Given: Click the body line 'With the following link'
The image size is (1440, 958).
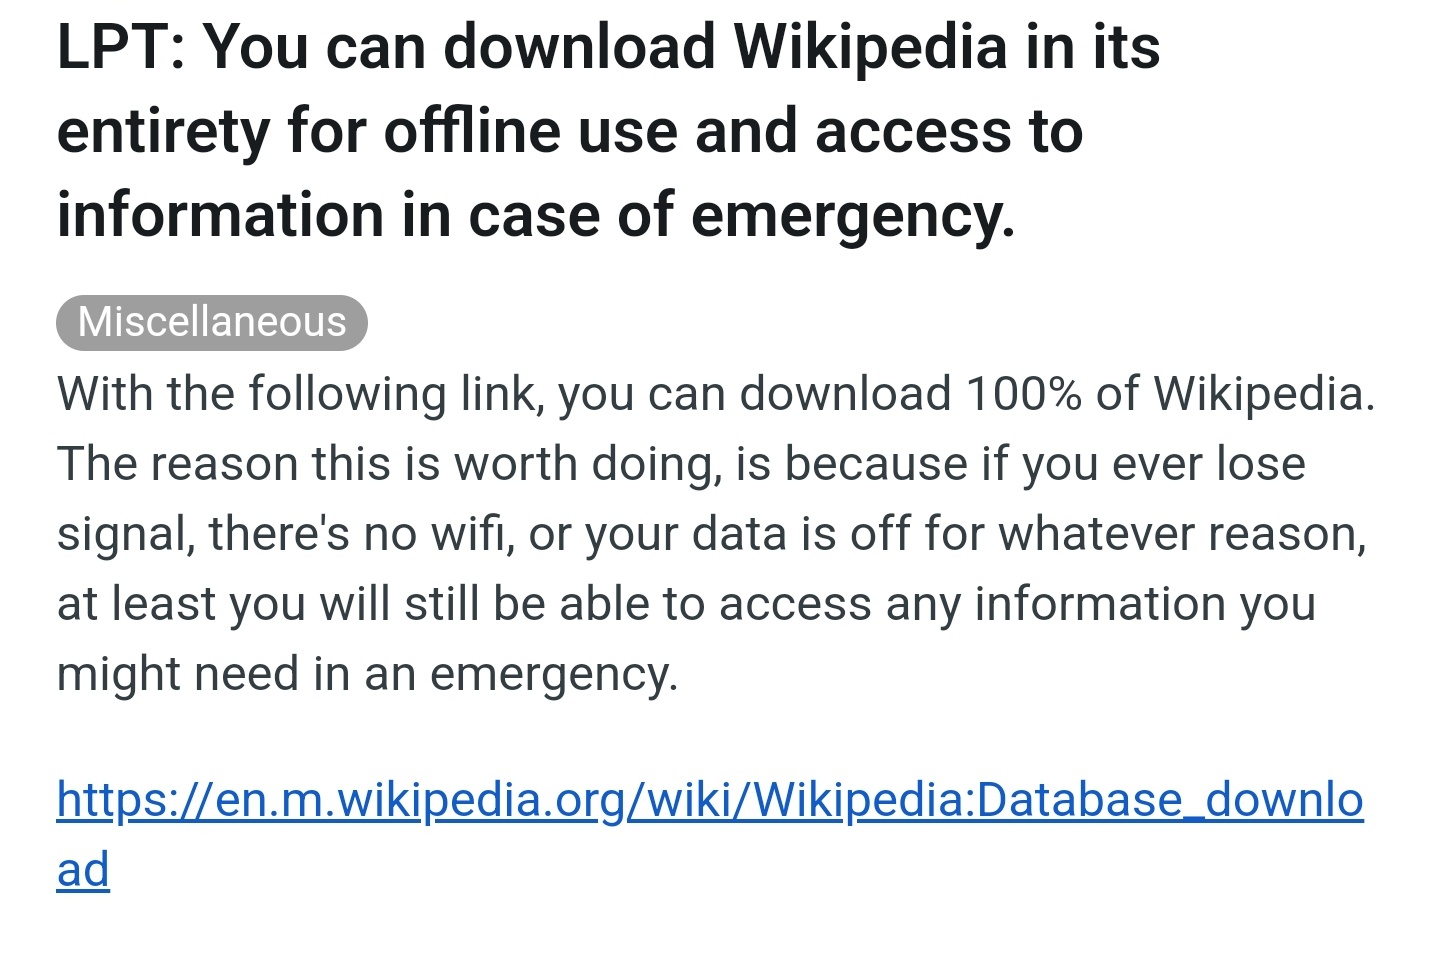Looking at the screenshot, I should tap(716, 394).
